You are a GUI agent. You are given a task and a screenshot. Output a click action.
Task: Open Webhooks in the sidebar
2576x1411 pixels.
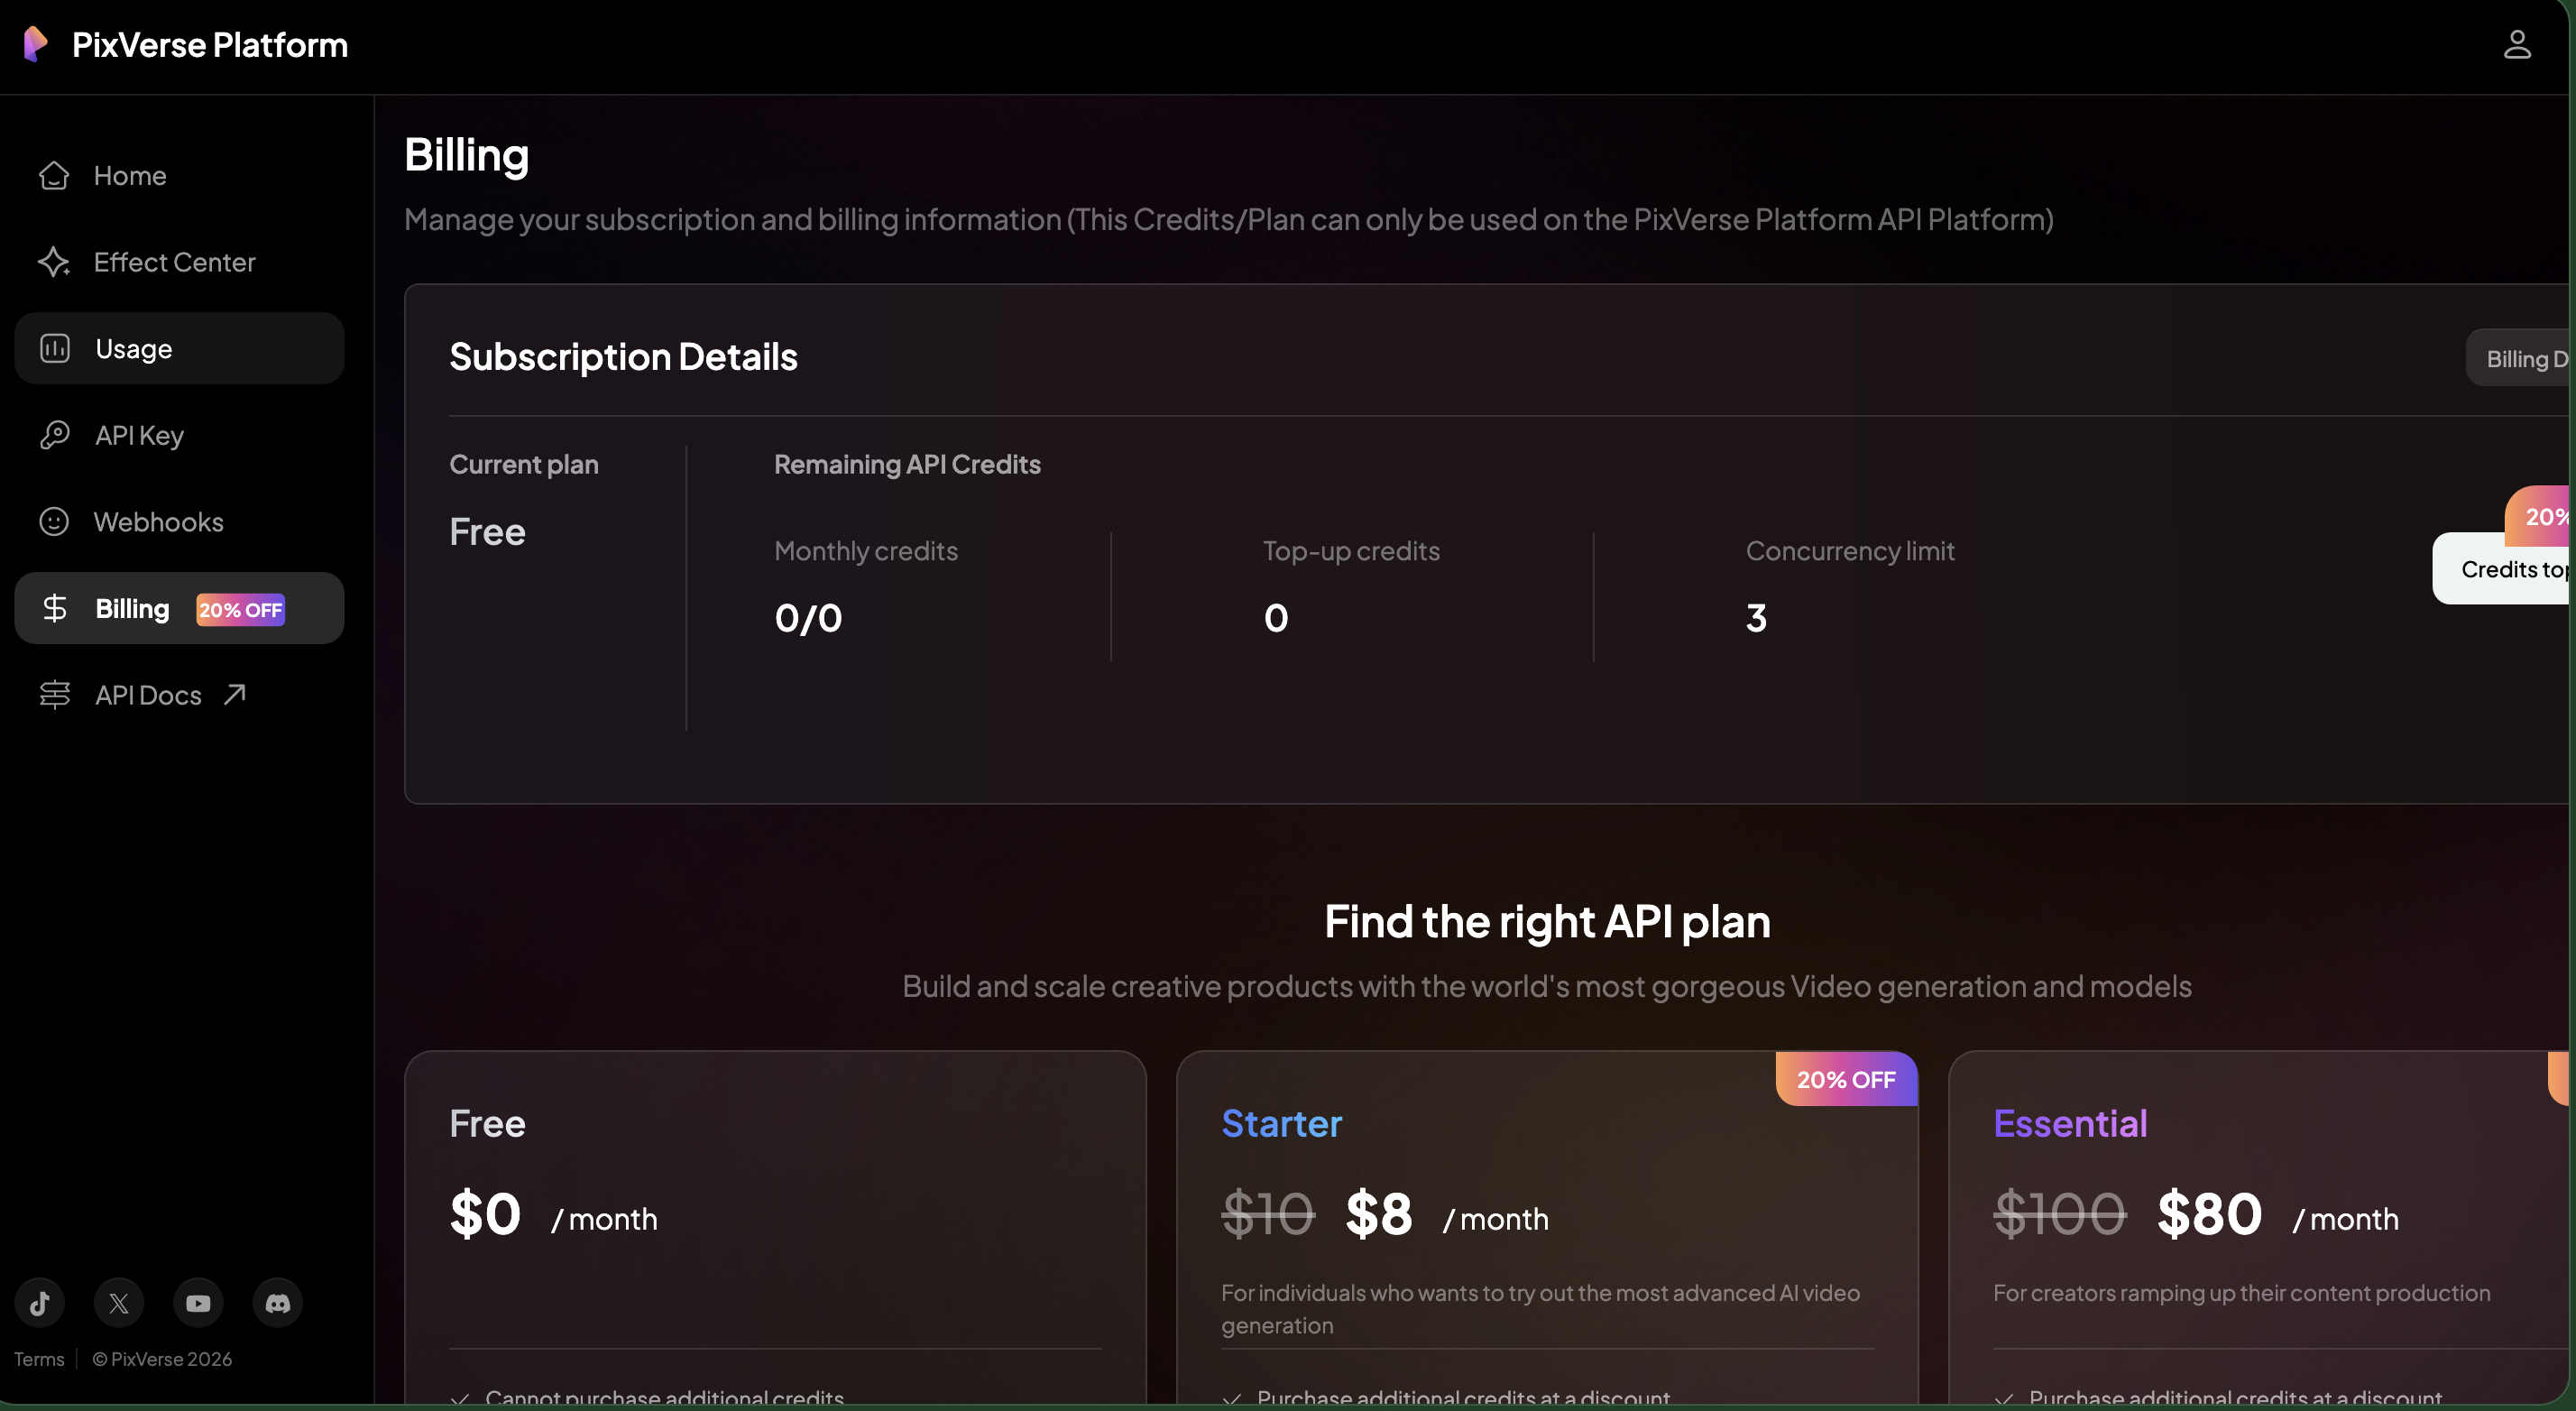(158, 522)
